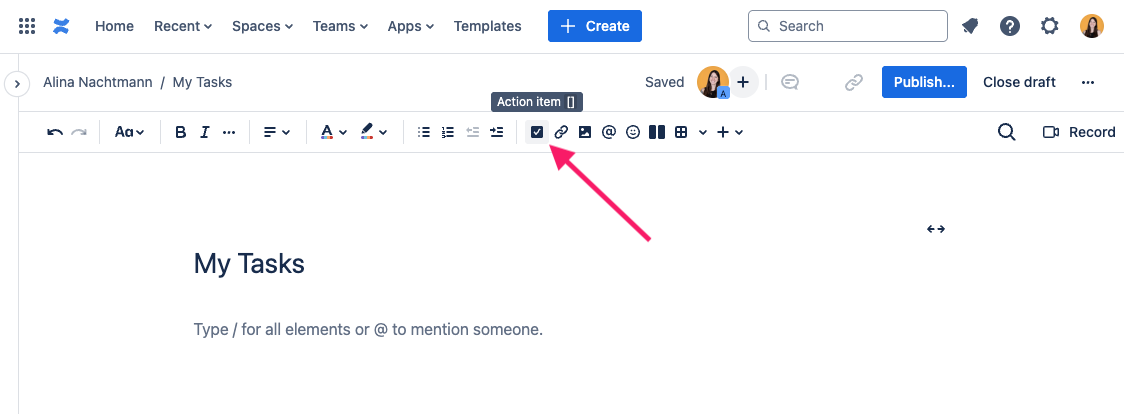Open the insert elements plus dropdown
The height and width of the screenshot is (414, 1124).
pyautogui.click(x=730, y=132)
